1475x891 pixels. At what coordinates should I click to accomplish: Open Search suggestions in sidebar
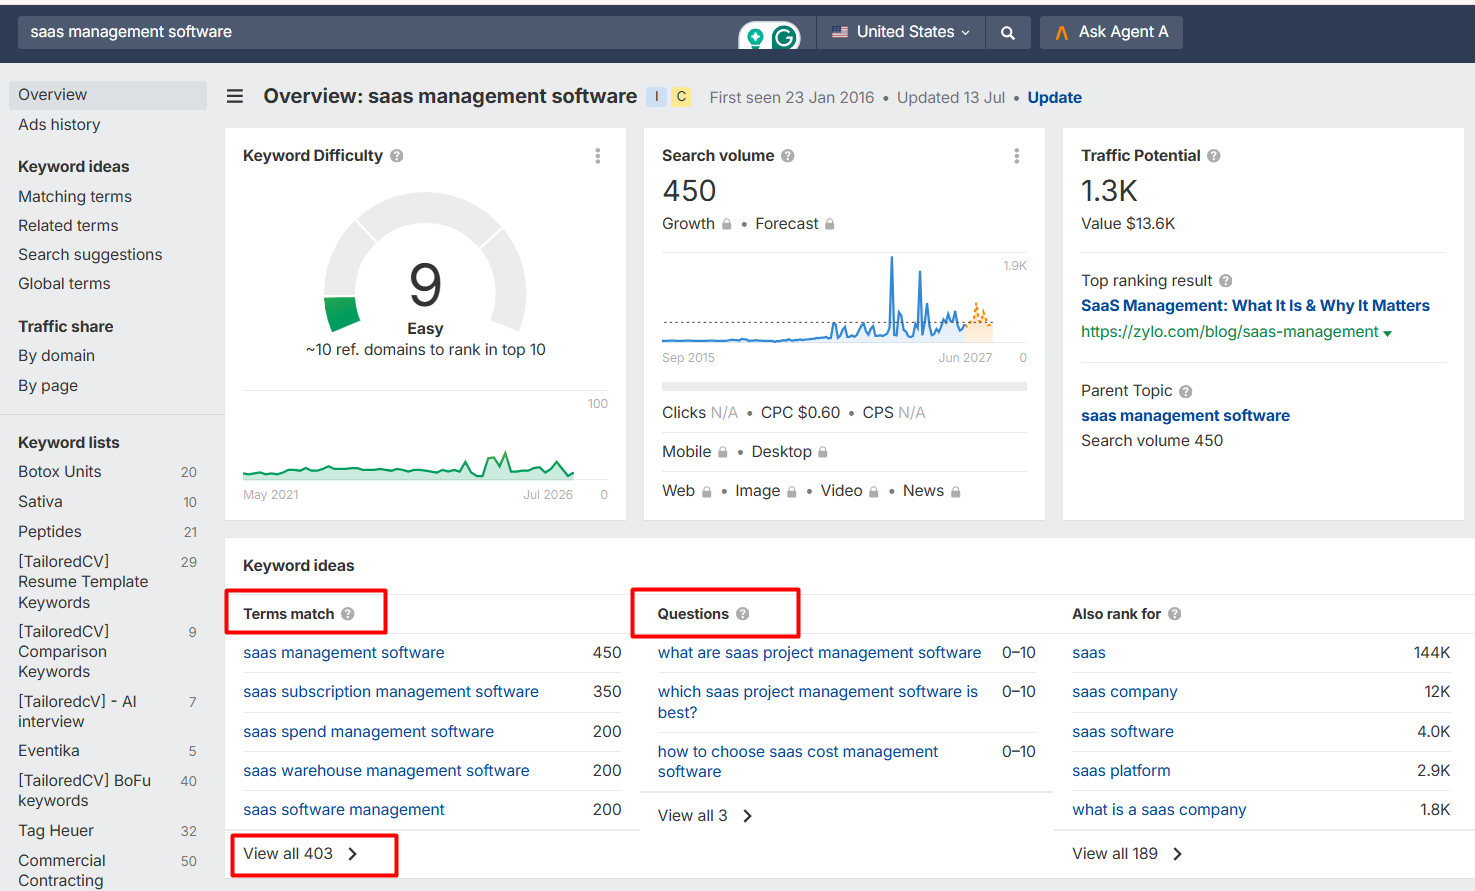click(x=90, y=255)
